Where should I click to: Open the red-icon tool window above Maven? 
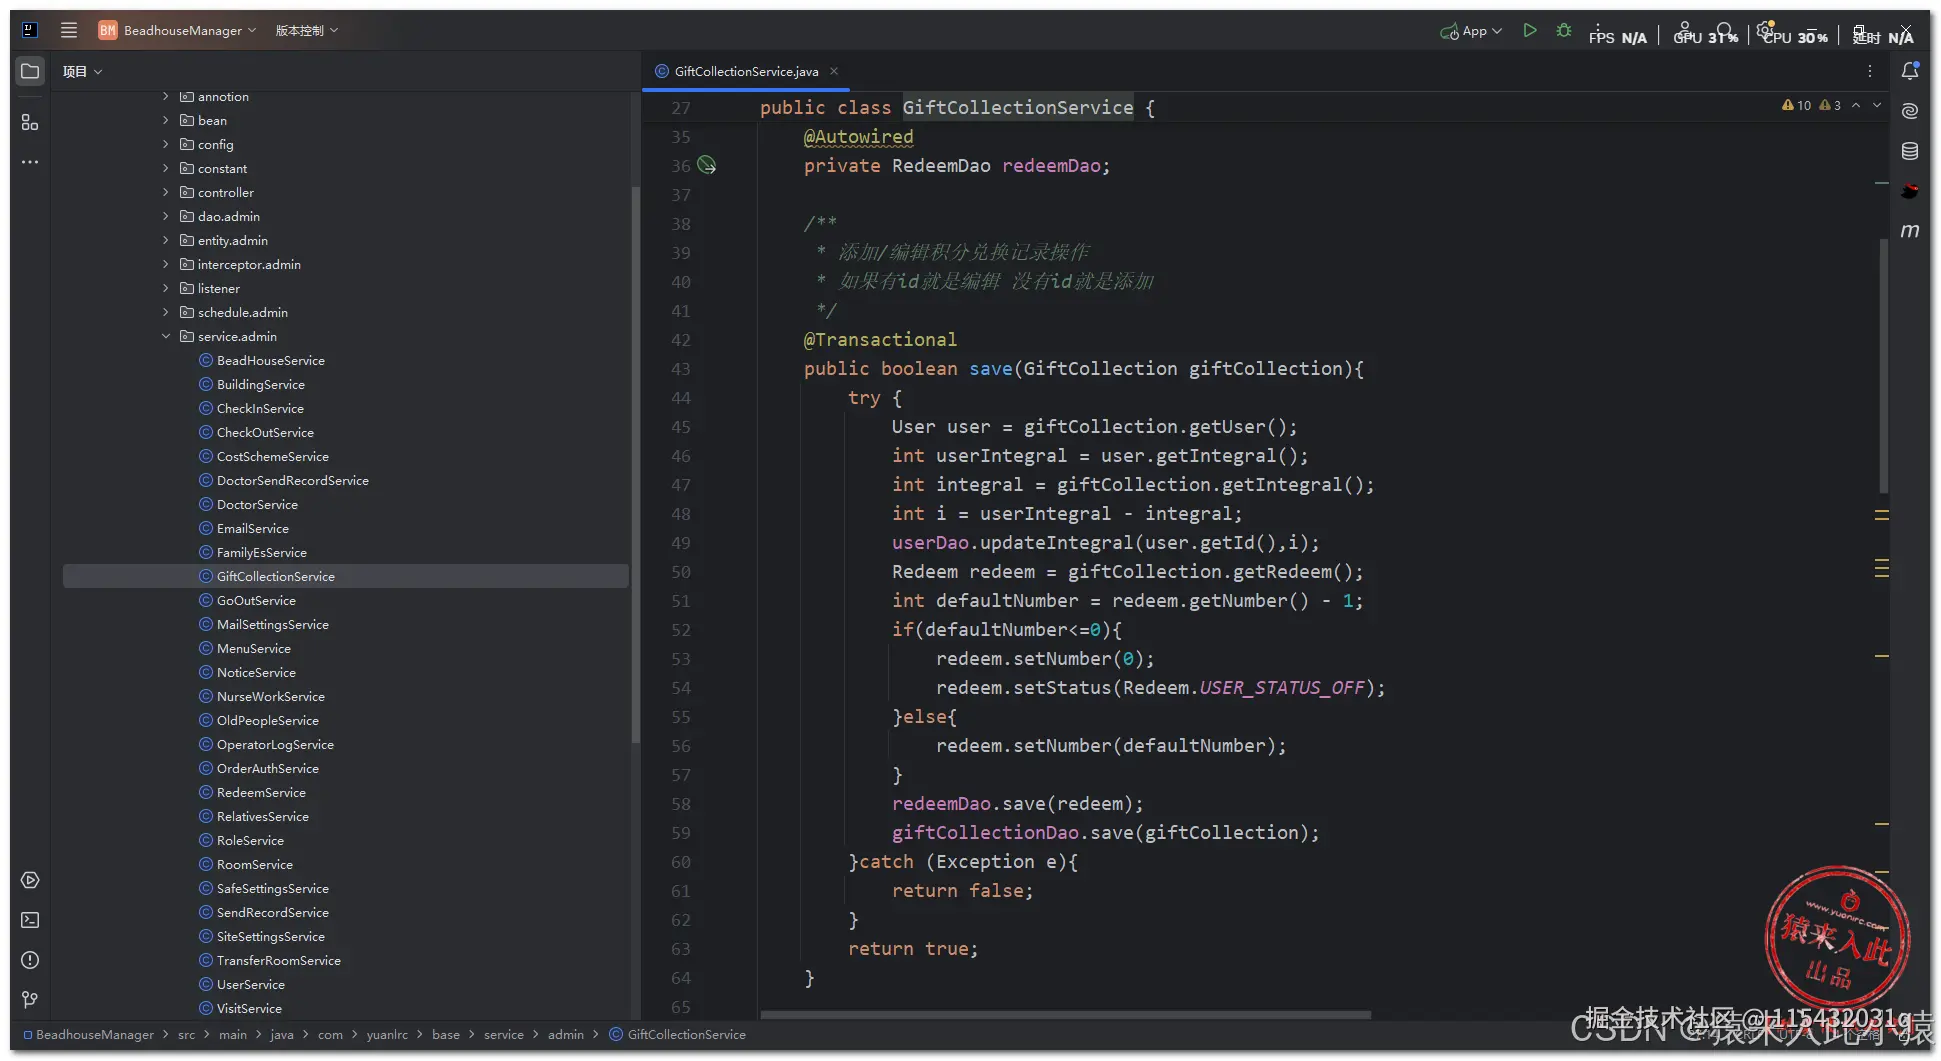[1910, 191]
